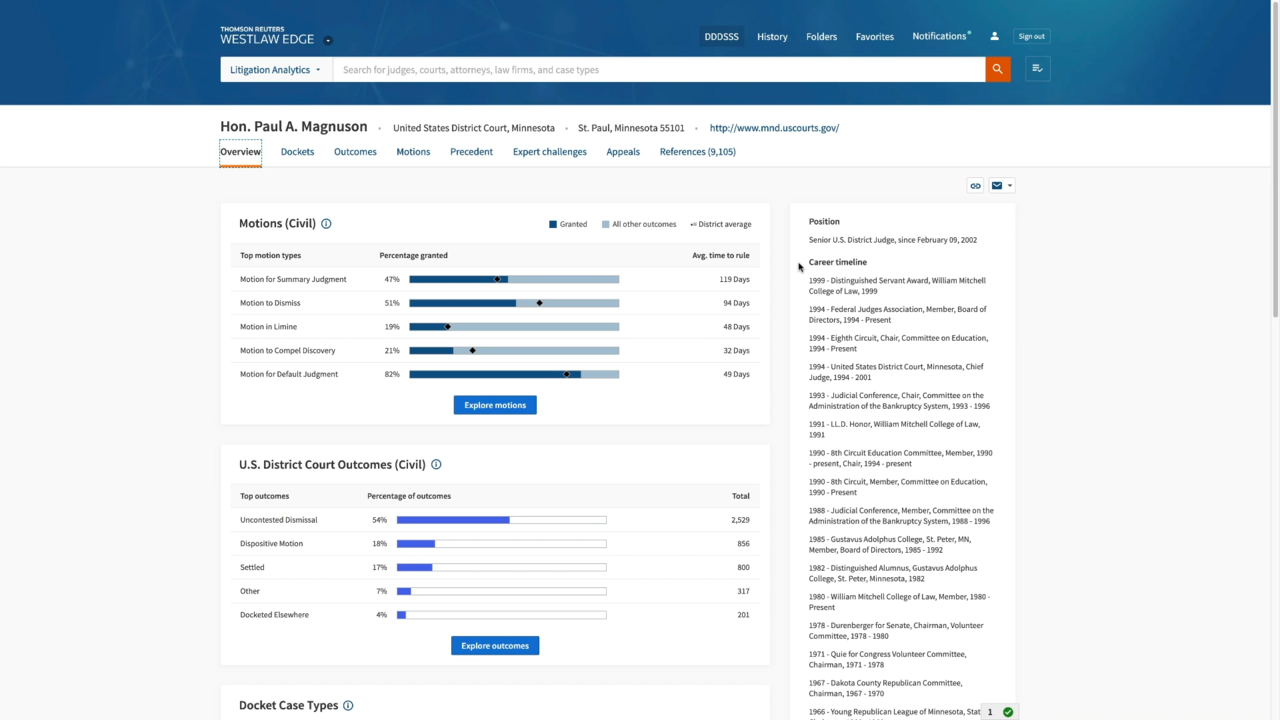
Task: Open the user profile icon
Action: point(994,36)
